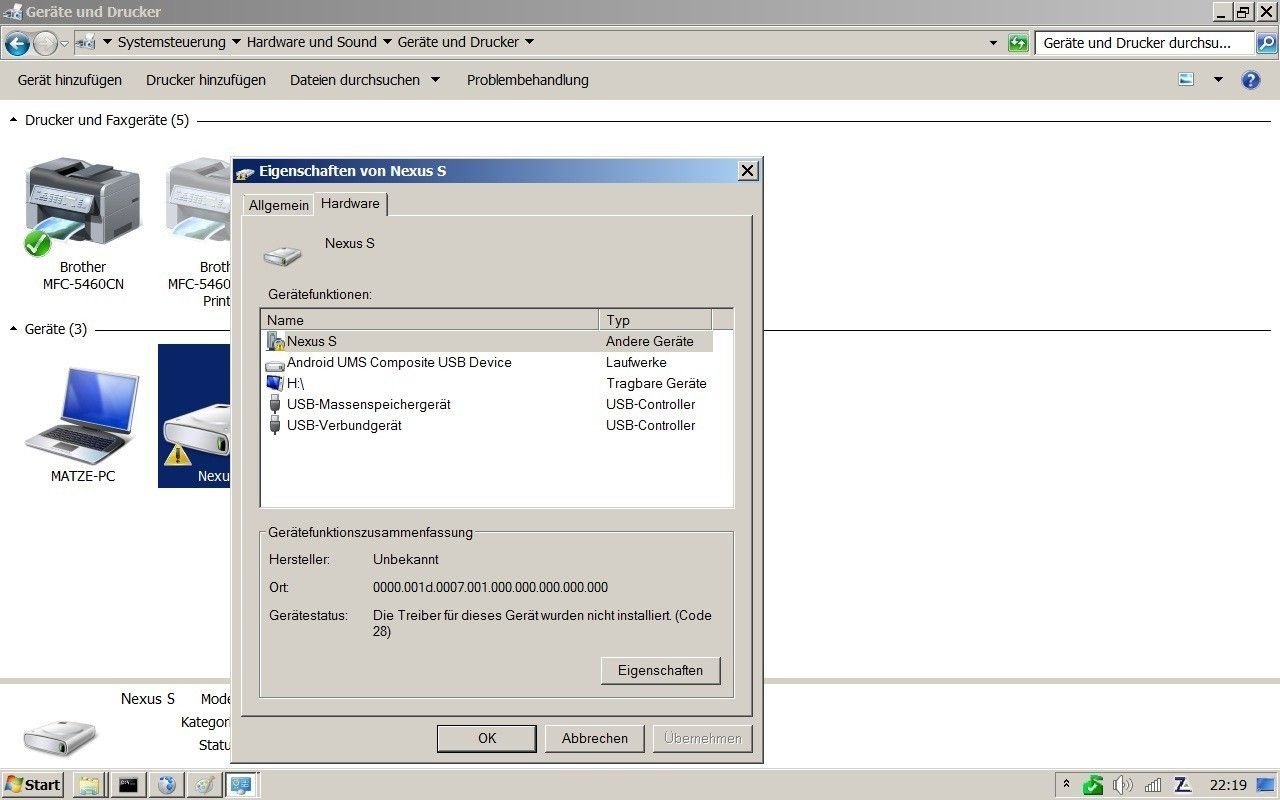The height and width of the screenshot is (800, 1280).
Task: Click the Back navigation arrow button
Action: point(17,43)
